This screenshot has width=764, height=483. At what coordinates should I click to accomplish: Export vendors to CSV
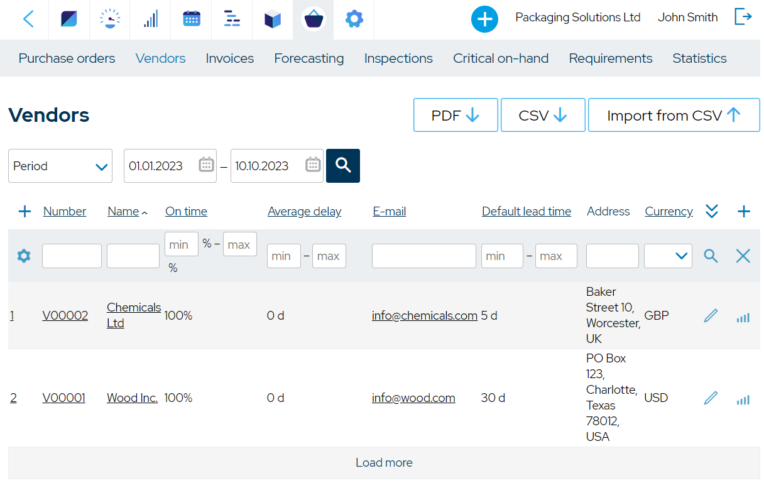(x=543, y=115)
